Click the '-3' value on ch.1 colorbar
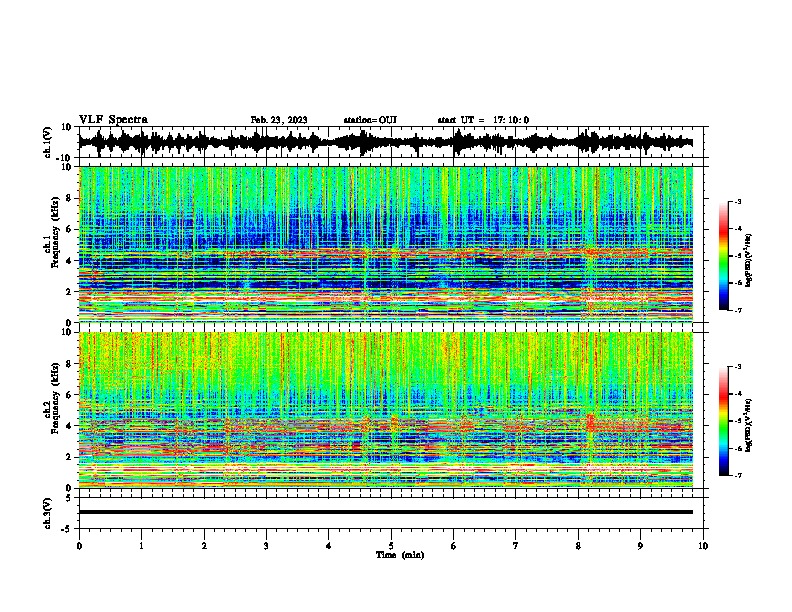Viewport: 792px width, 612px height. [x=737, y=201]
